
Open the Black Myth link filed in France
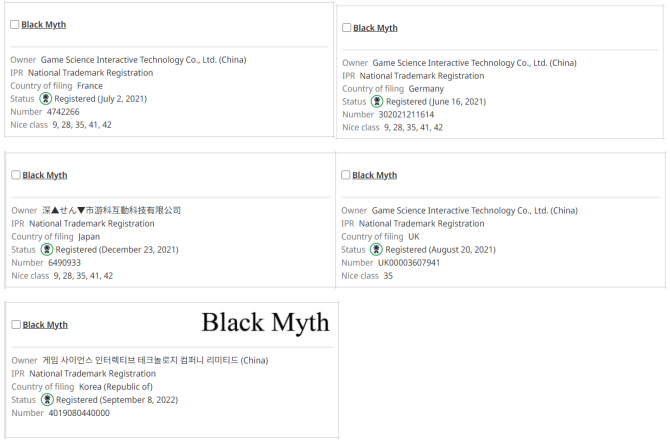point(44,25)
